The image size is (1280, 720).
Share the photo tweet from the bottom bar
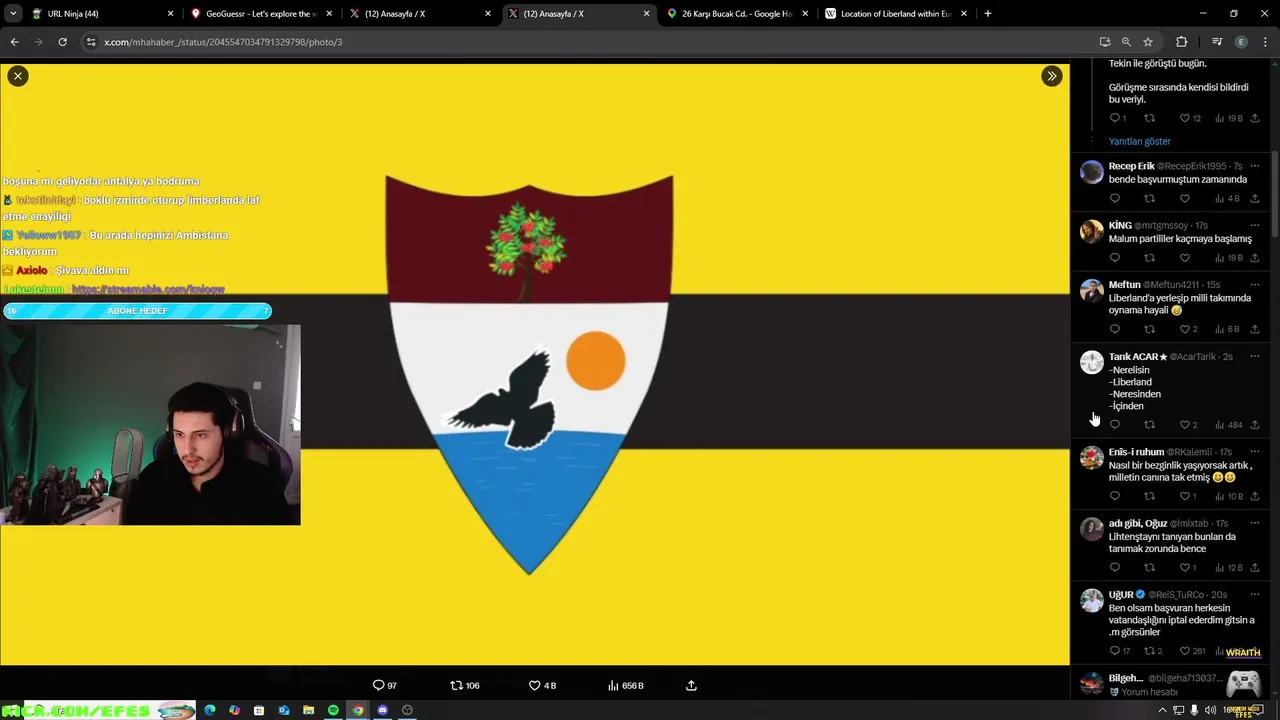click(691, 685)
